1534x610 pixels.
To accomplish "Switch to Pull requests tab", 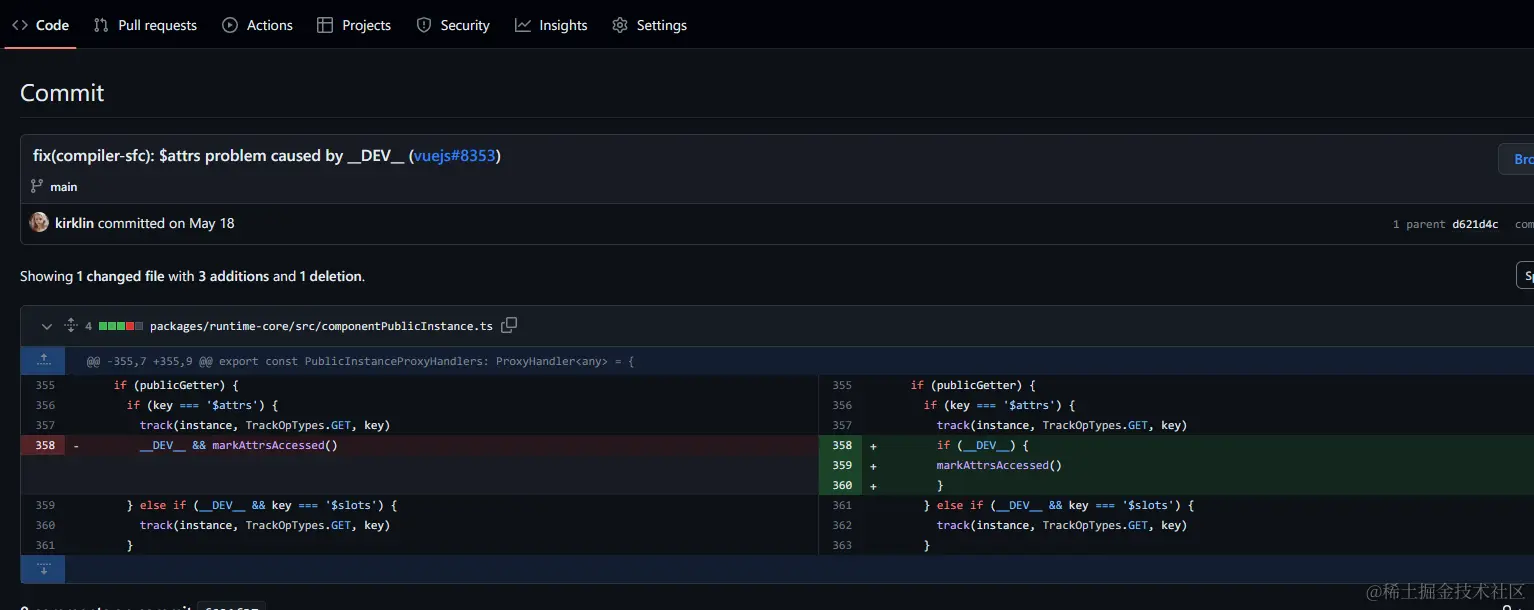I will coord(145,25).
